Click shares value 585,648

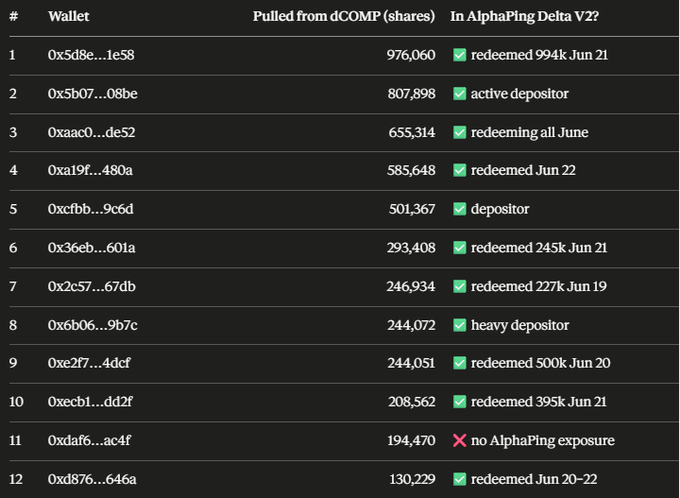tap(411, 170)
